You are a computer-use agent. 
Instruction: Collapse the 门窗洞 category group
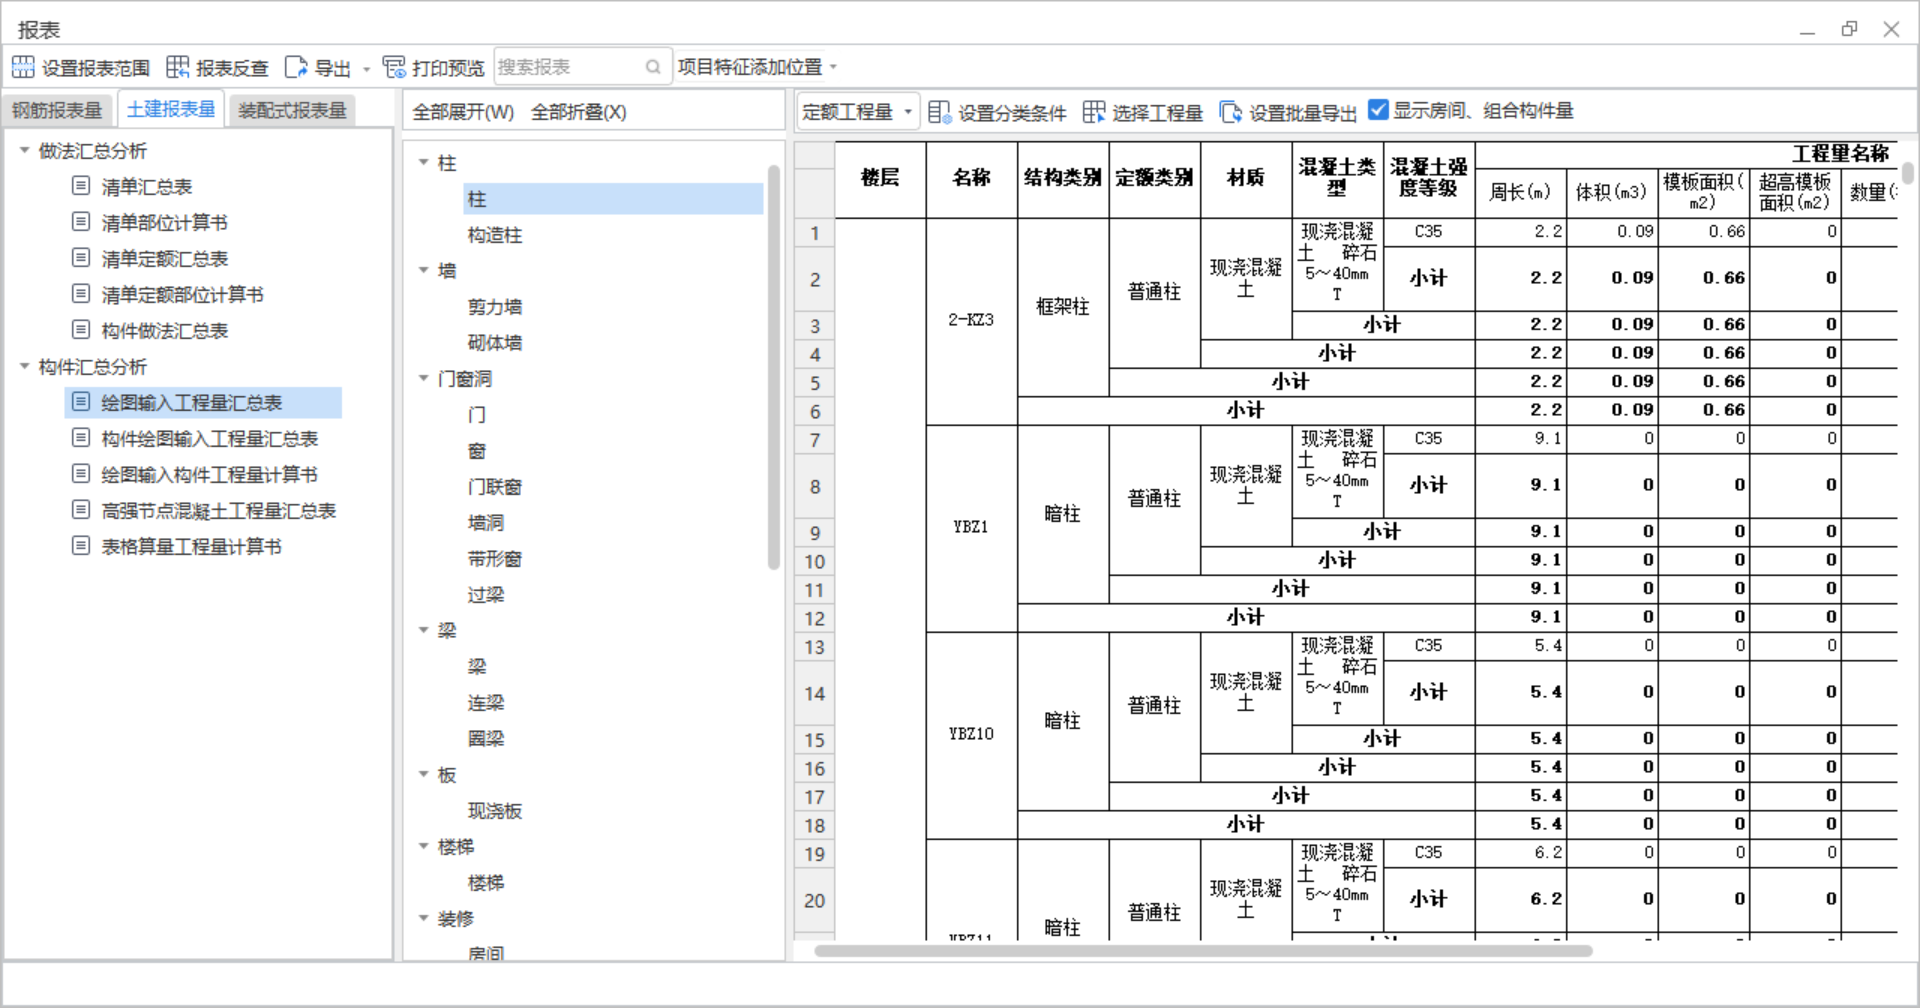(424, 378)
